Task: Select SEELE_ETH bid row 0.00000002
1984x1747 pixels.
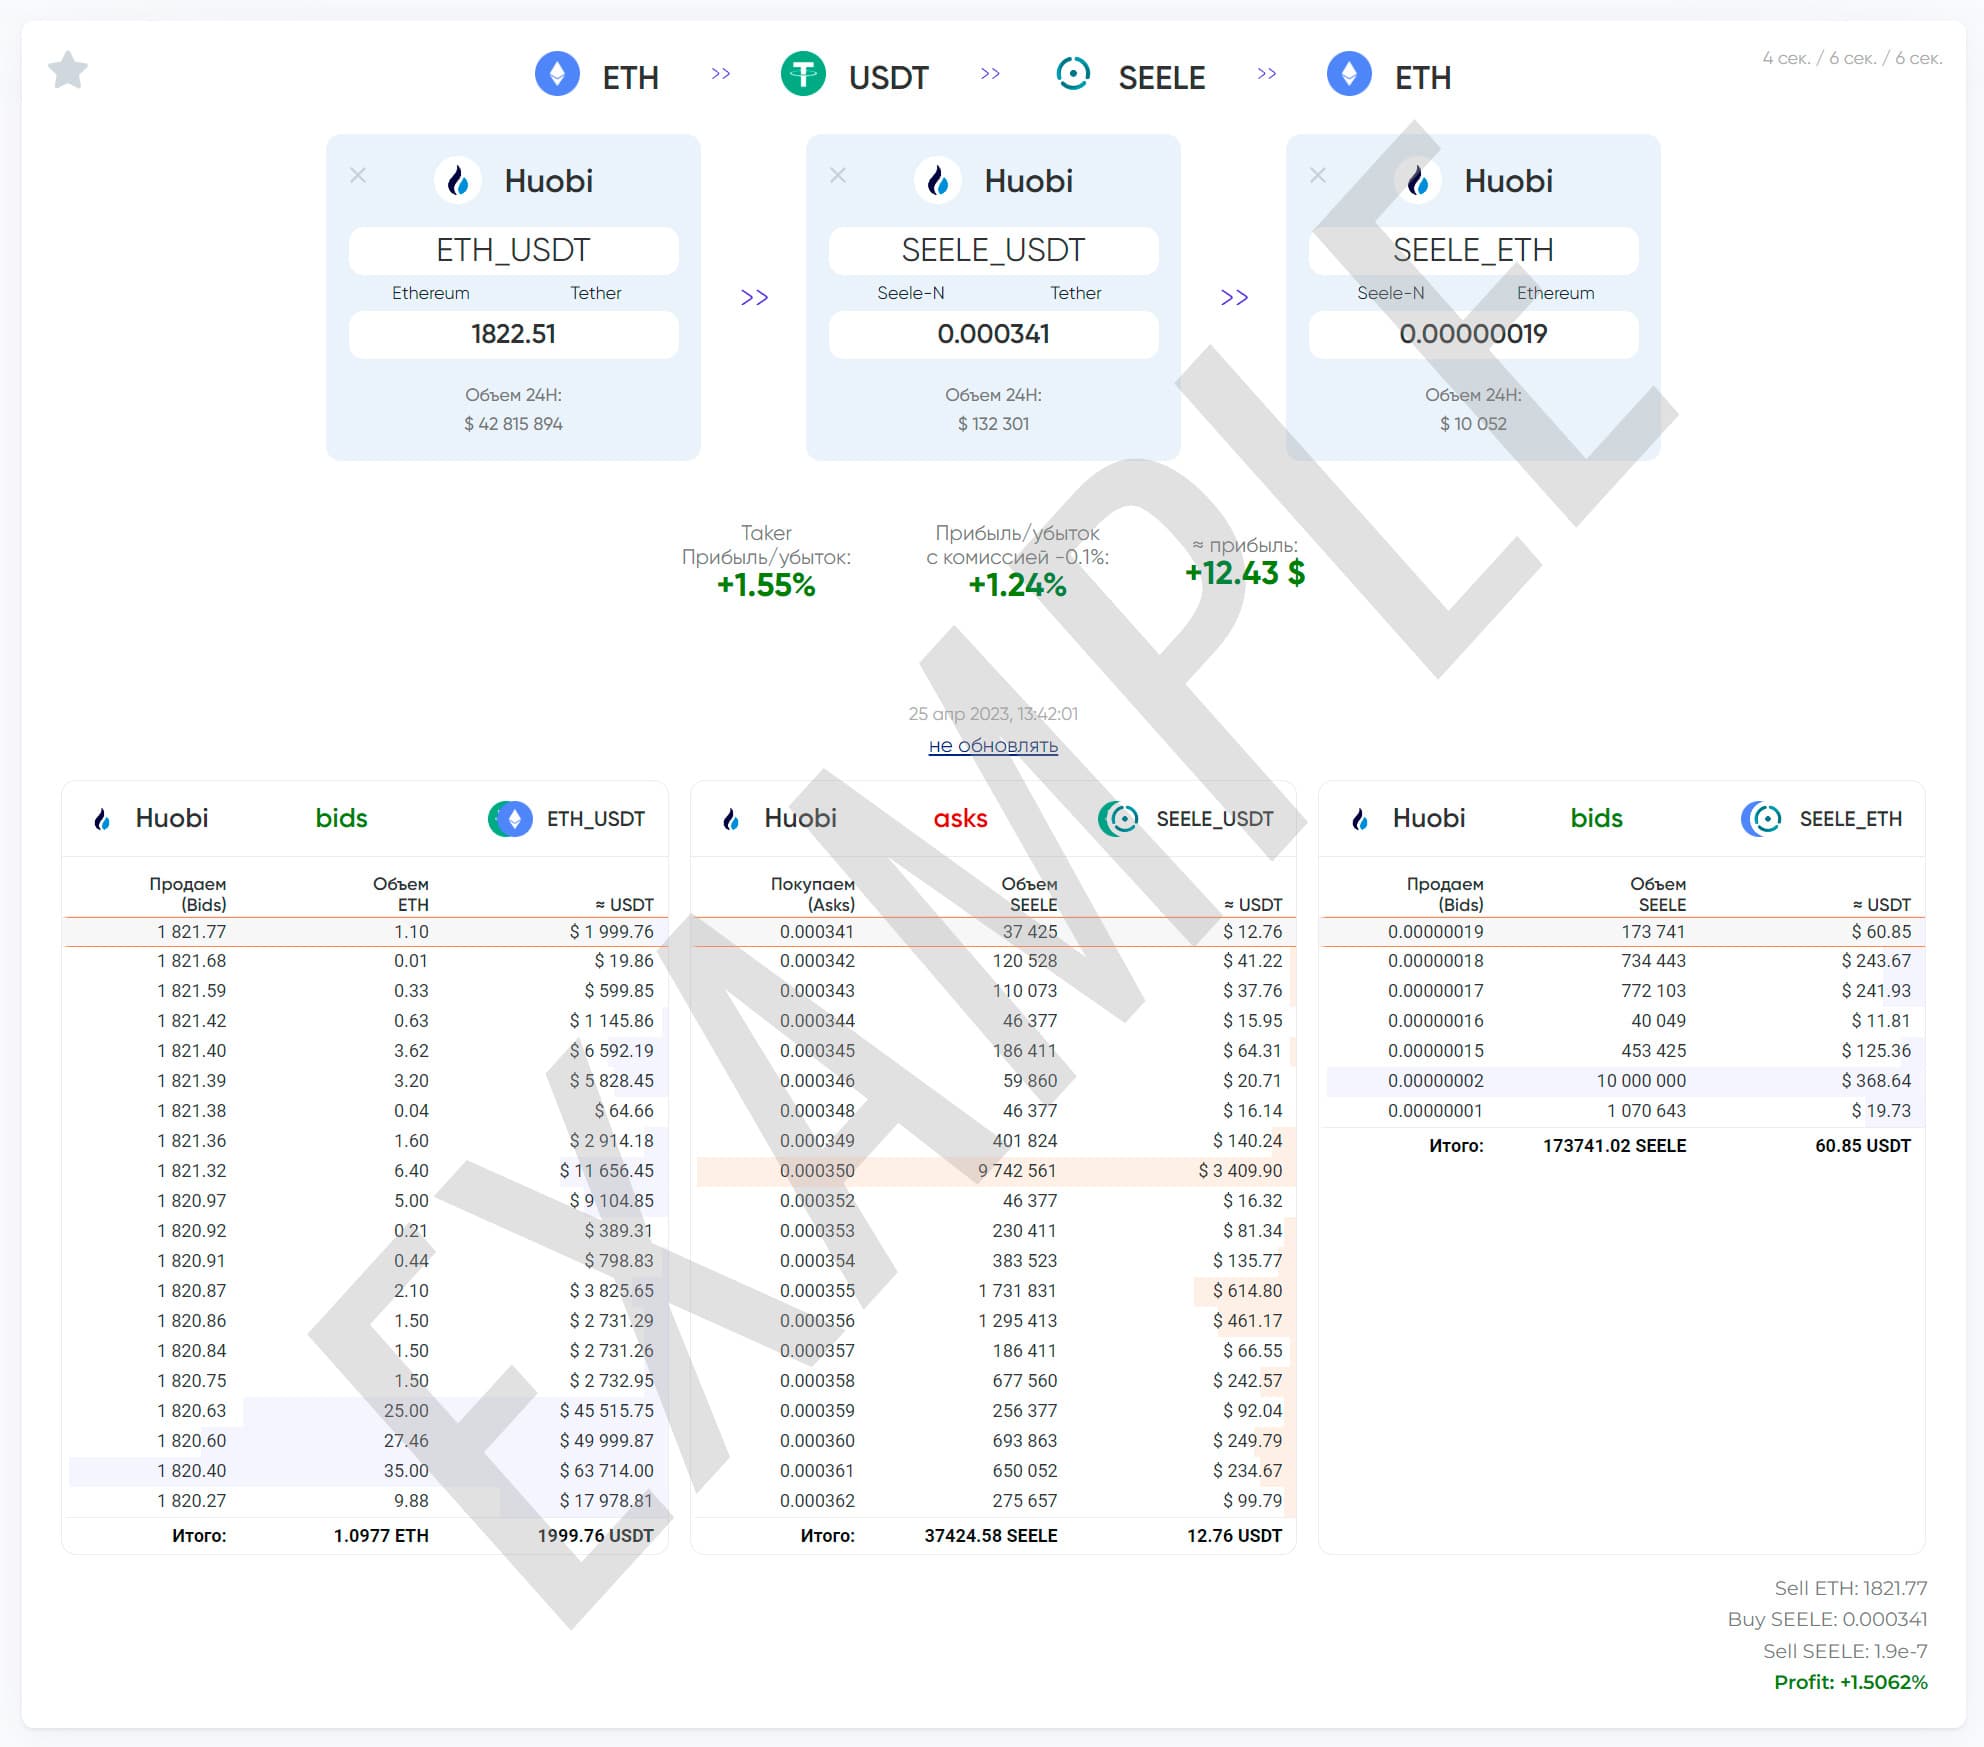Action: [1622, 1081]
